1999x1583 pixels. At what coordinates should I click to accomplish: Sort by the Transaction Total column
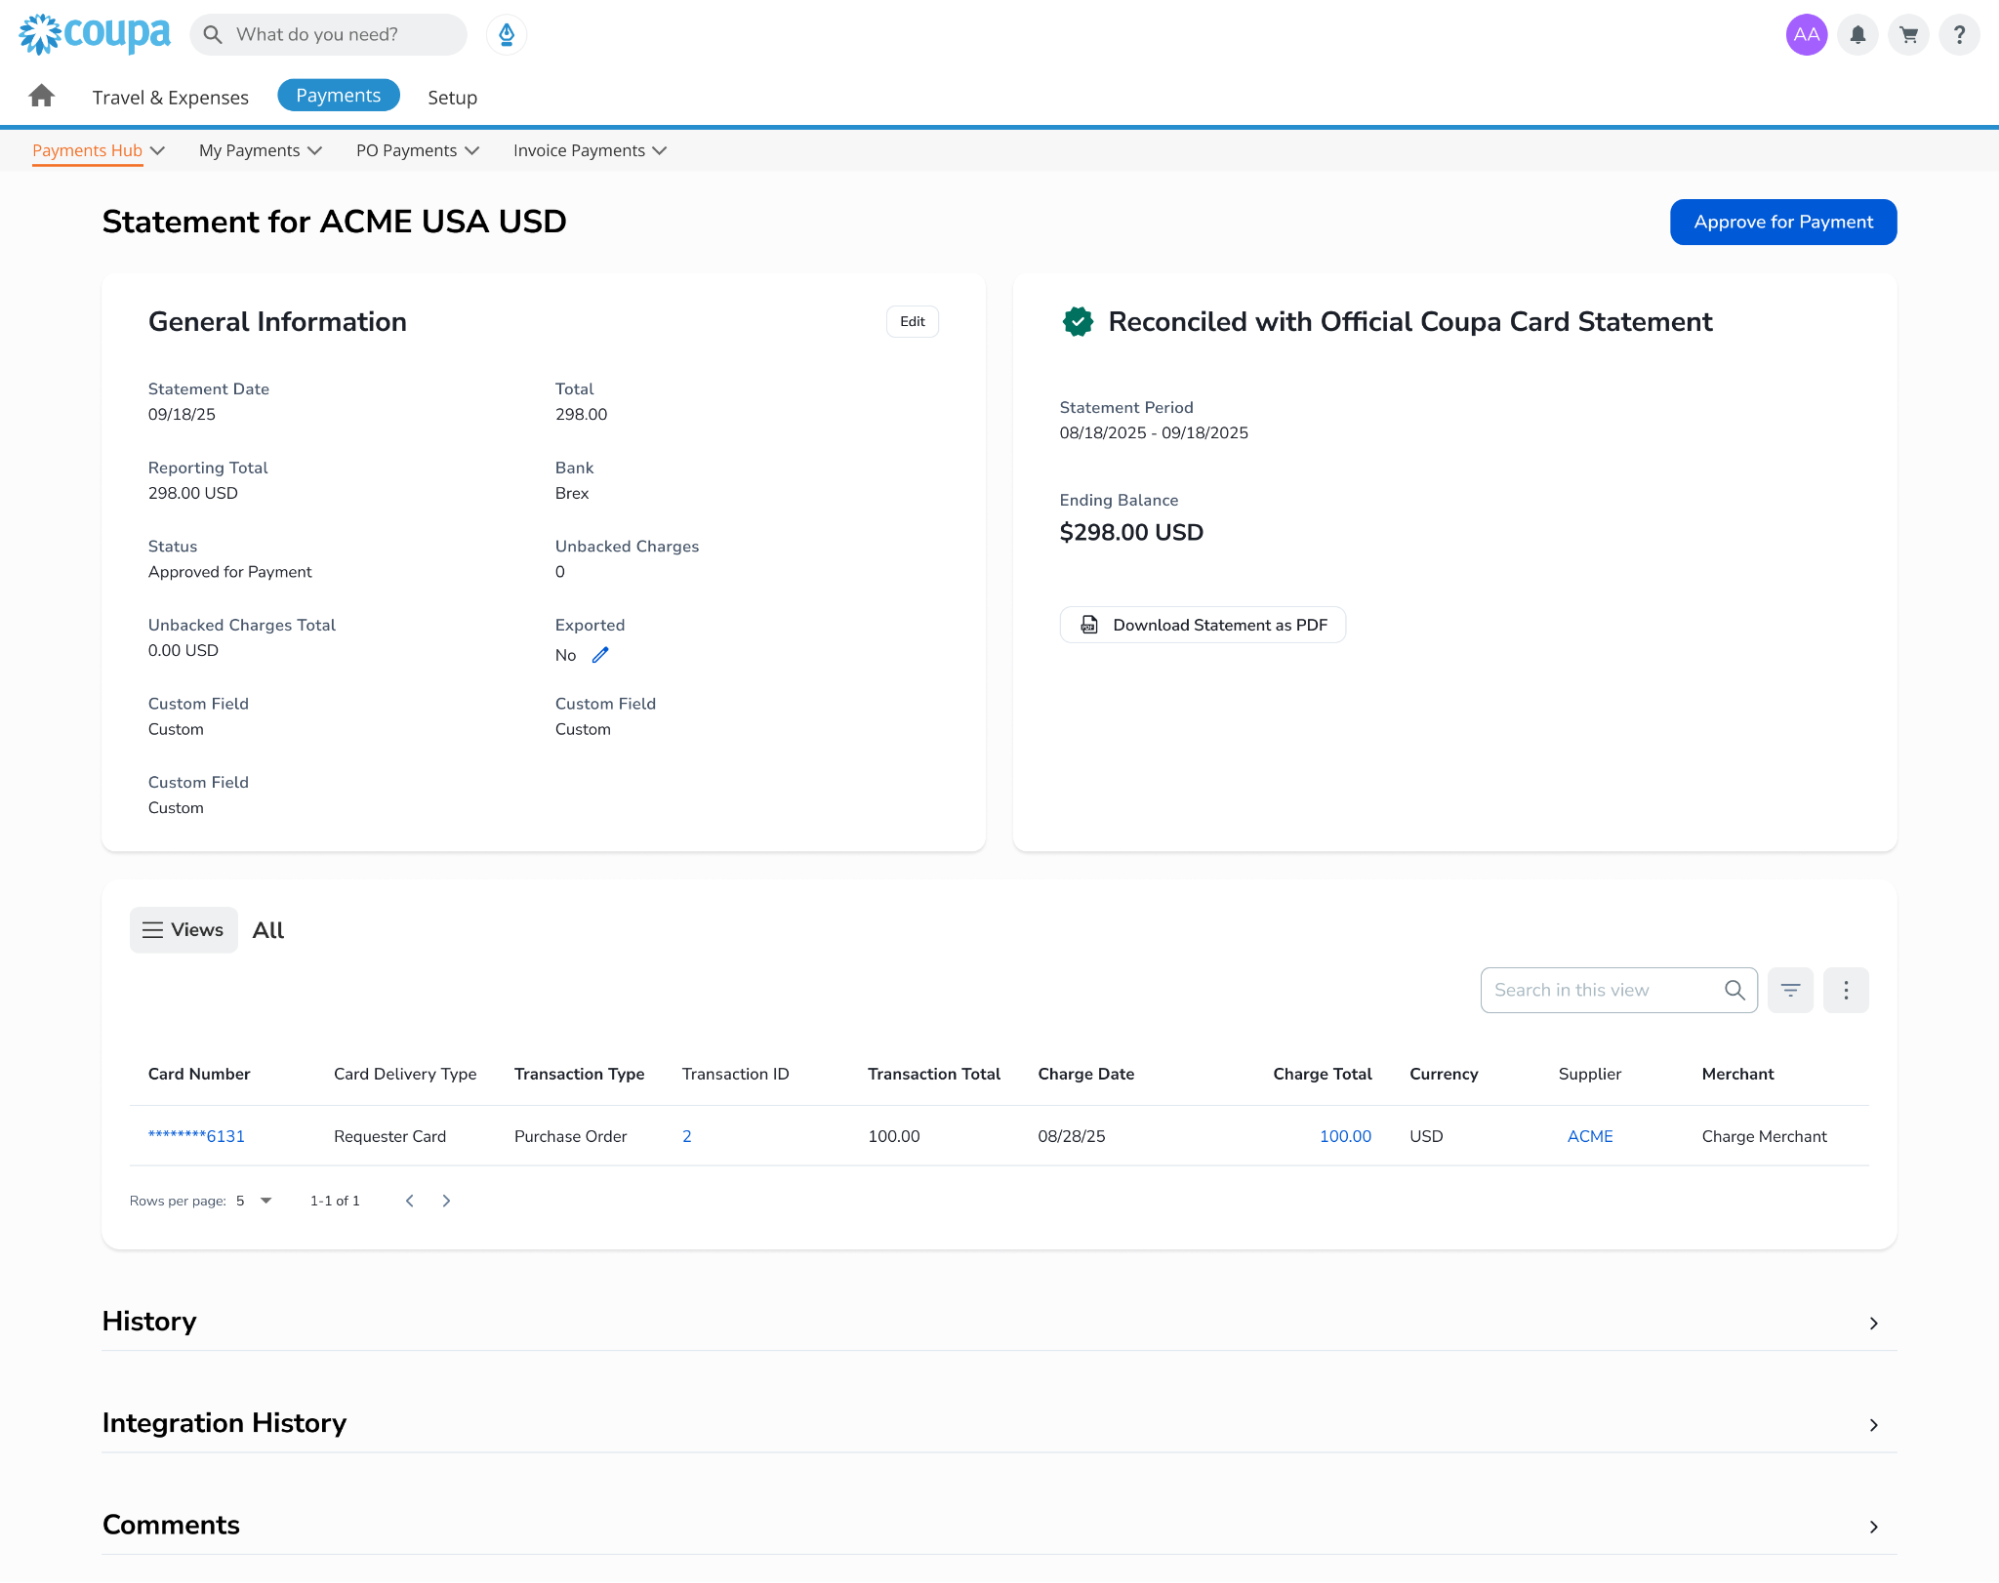tap(933, 1074)
